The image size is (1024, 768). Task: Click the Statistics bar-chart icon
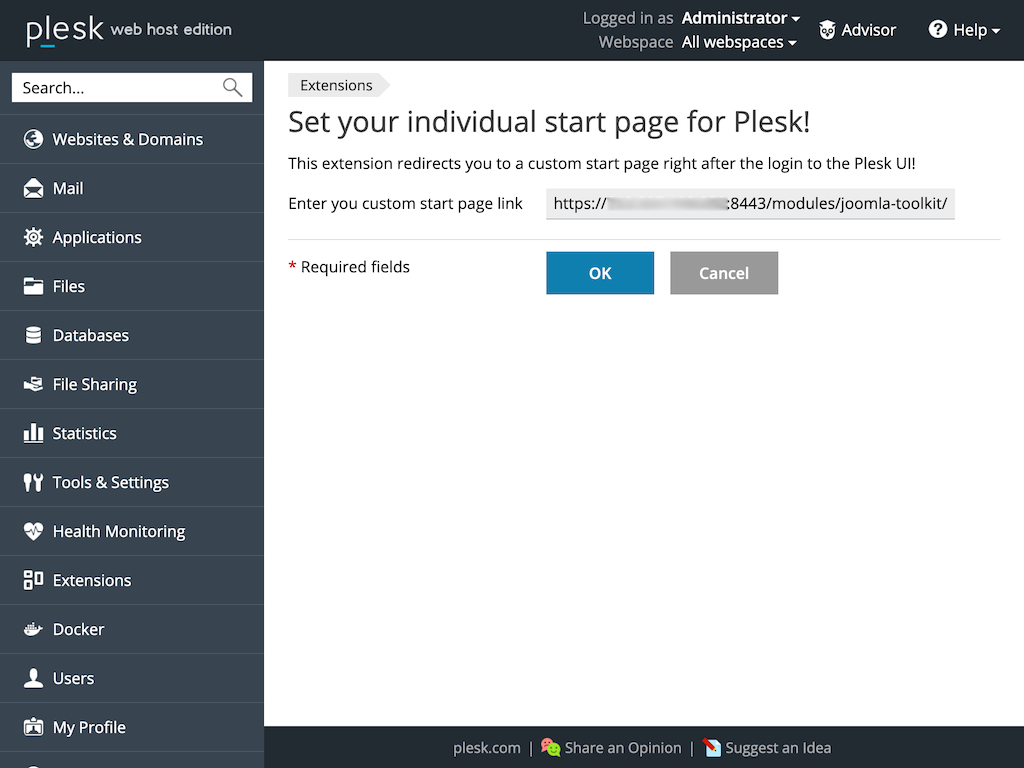(x=33, y=433)
